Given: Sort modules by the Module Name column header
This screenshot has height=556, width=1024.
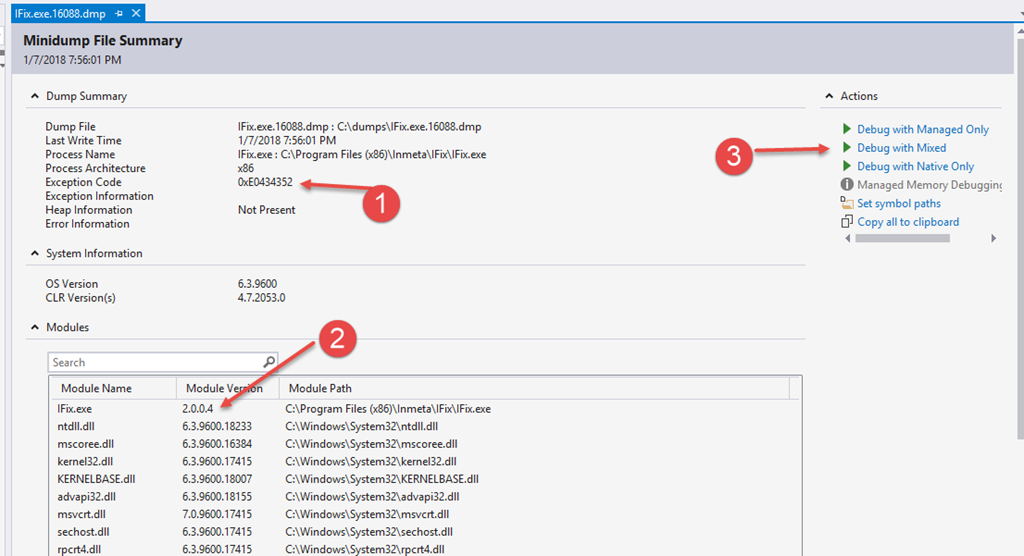Looking at the screenshot, I should [96, 388].
